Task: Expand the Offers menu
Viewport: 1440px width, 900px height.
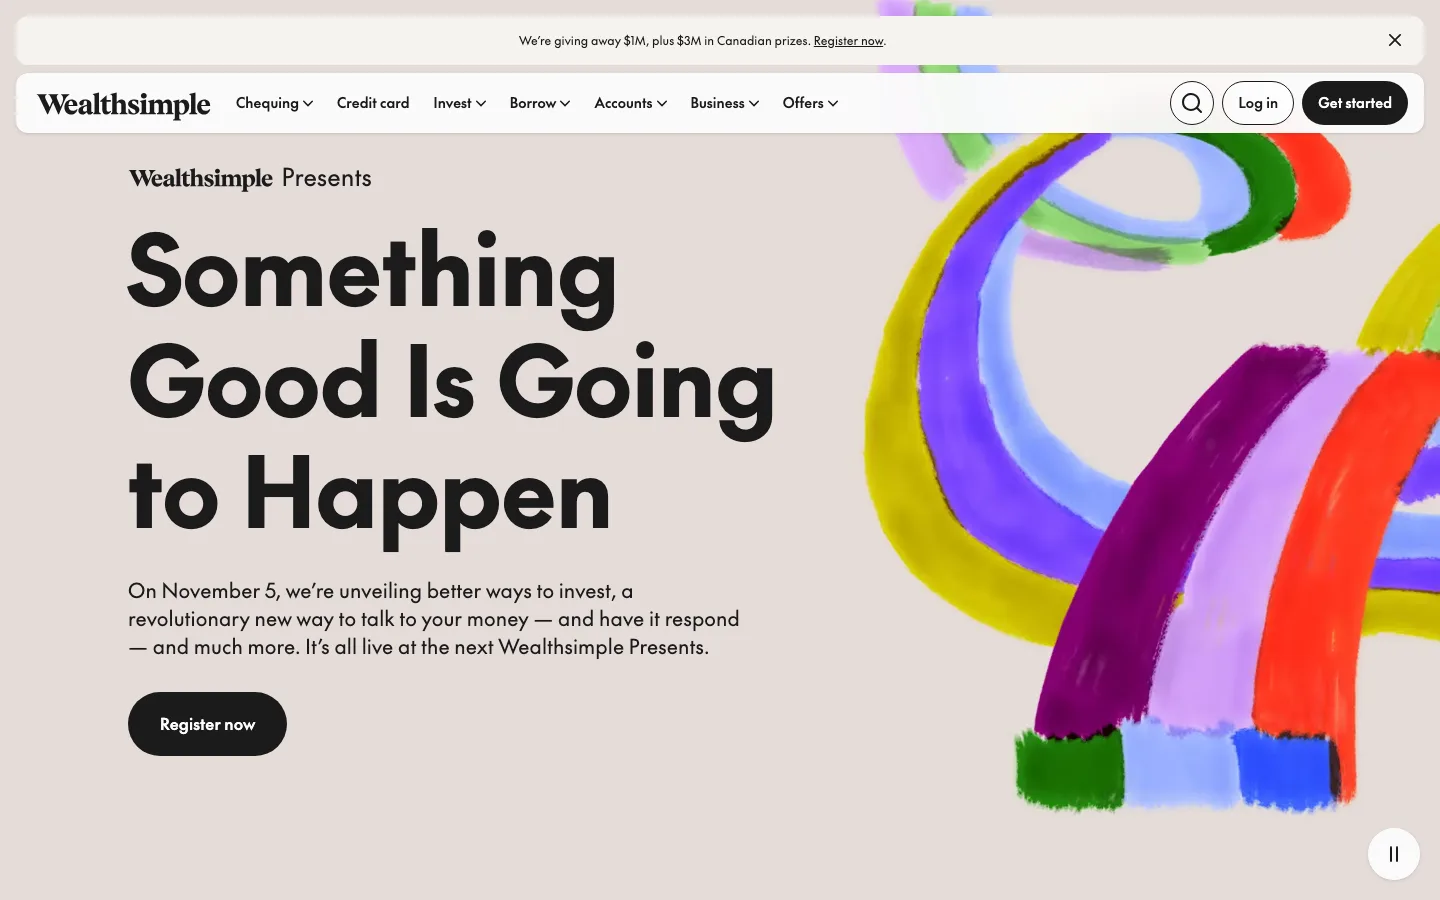Action: point(810,103)
